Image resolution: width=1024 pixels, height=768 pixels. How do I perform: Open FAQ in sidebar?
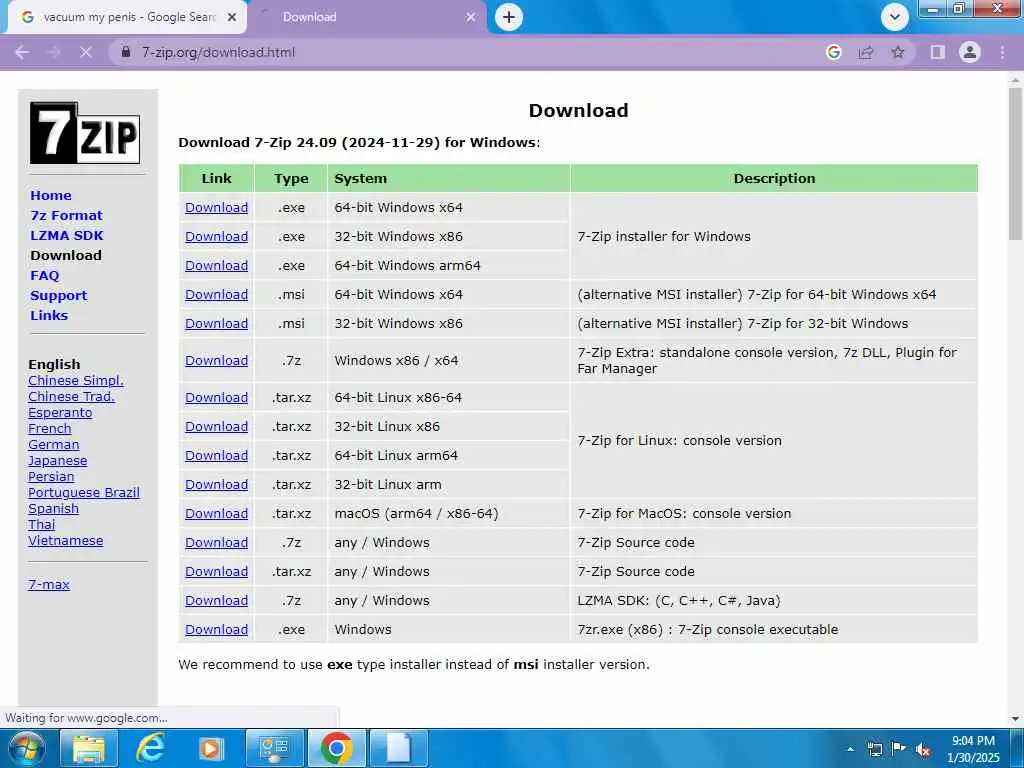(44, 276)
